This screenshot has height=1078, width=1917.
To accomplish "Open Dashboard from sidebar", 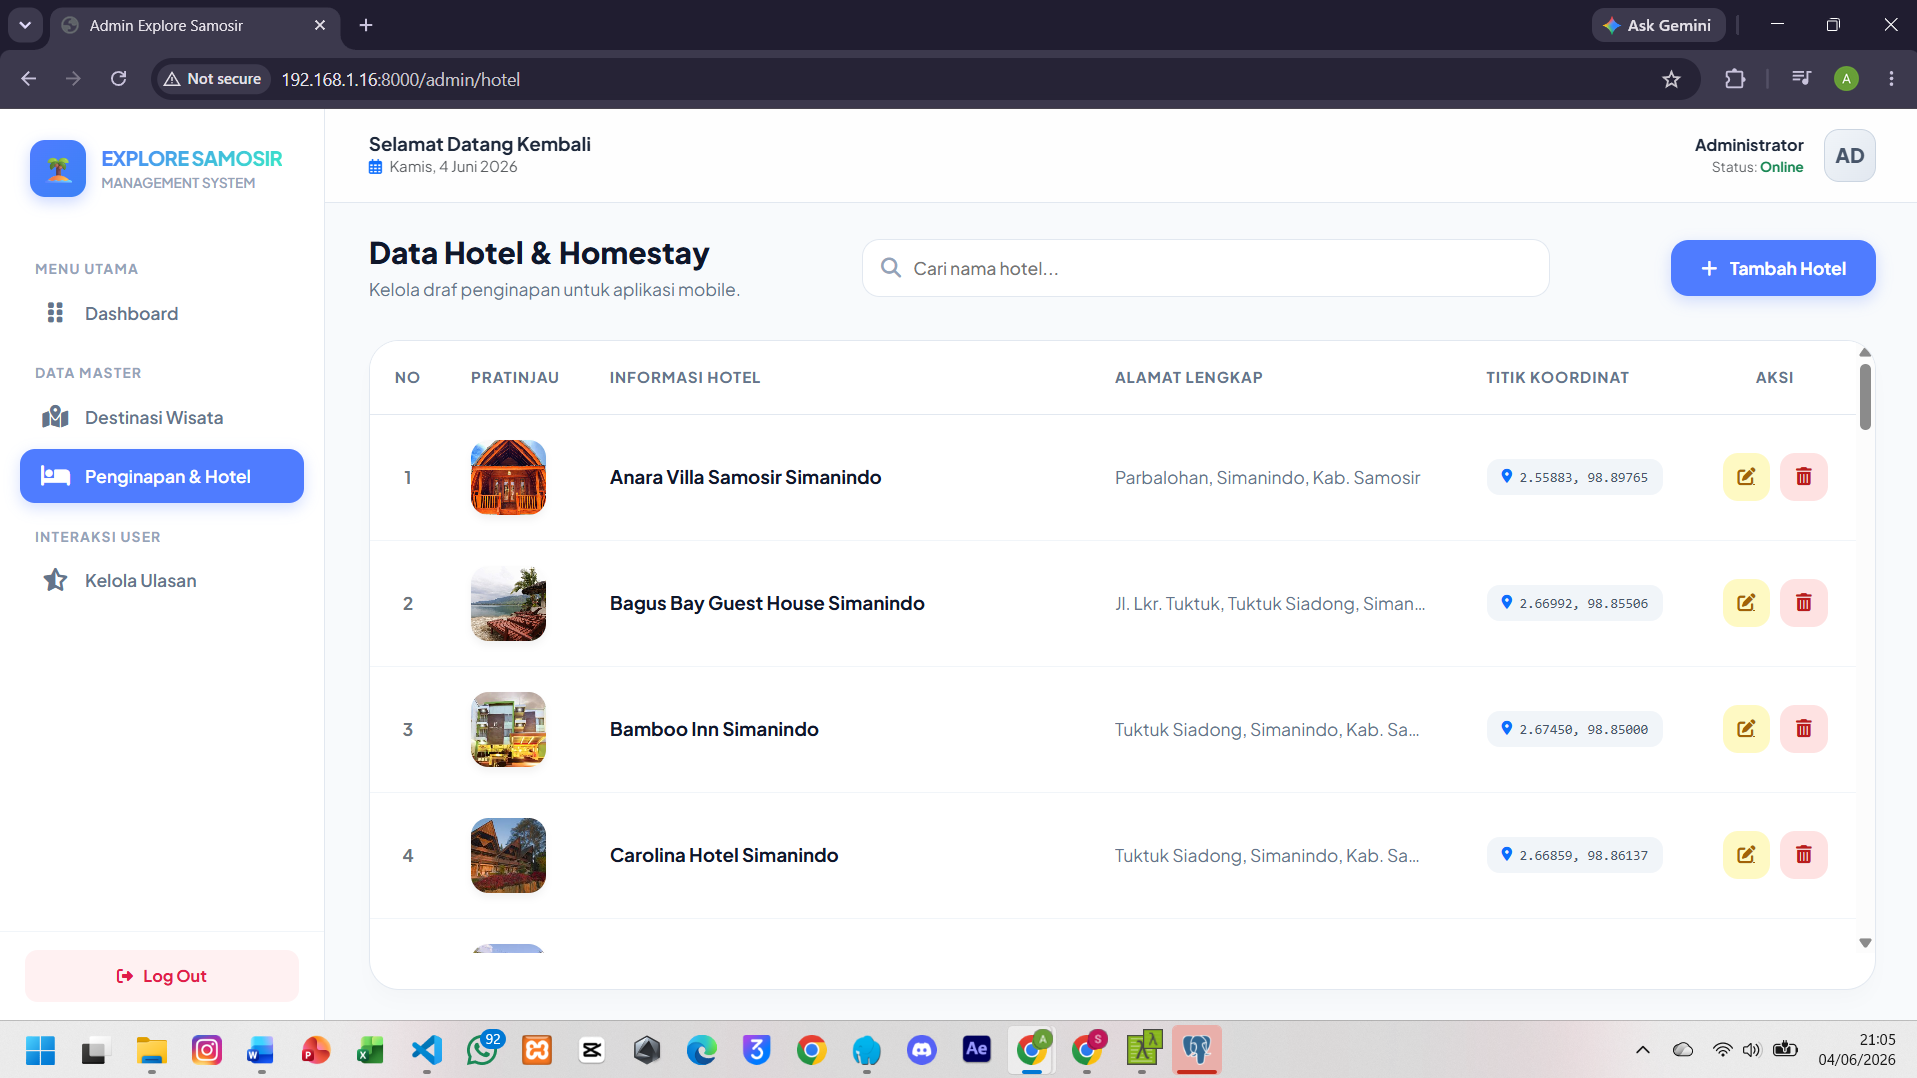I will [x=162, y=313].
